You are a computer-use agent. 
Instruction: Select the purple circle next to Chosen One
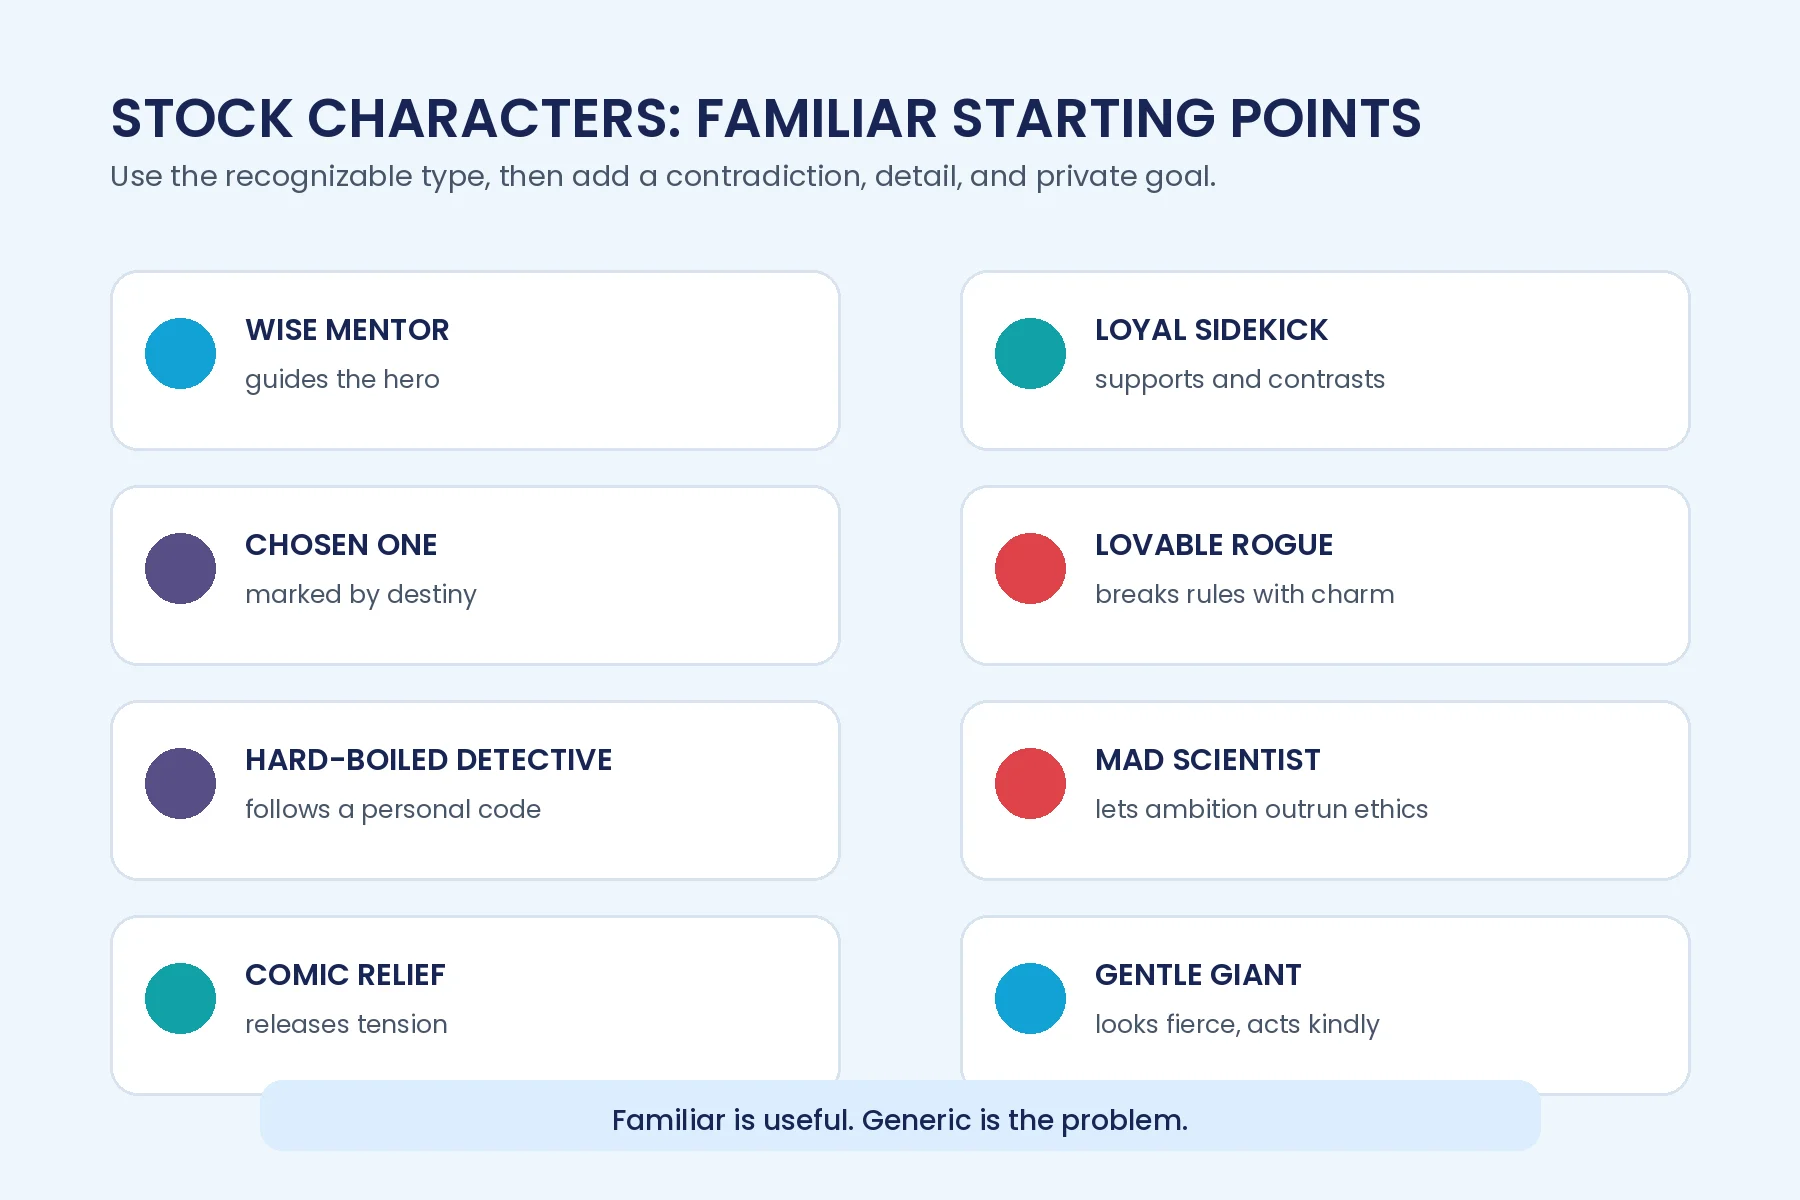pyautogui.click(x=180, y=568)
